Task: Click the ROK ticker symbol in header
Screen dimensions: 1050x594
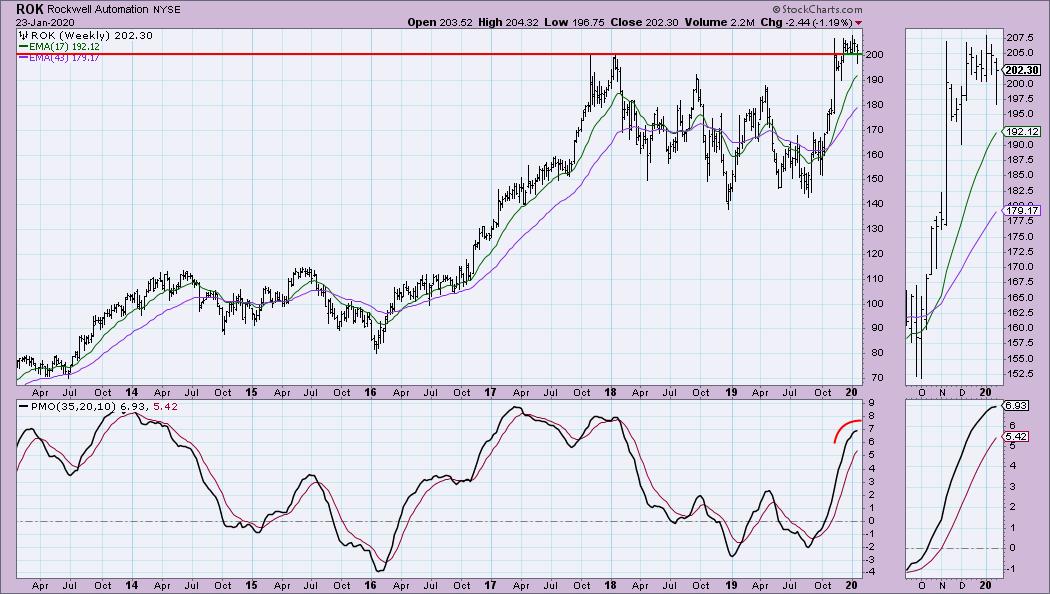Action: click(x=30, y=9)
